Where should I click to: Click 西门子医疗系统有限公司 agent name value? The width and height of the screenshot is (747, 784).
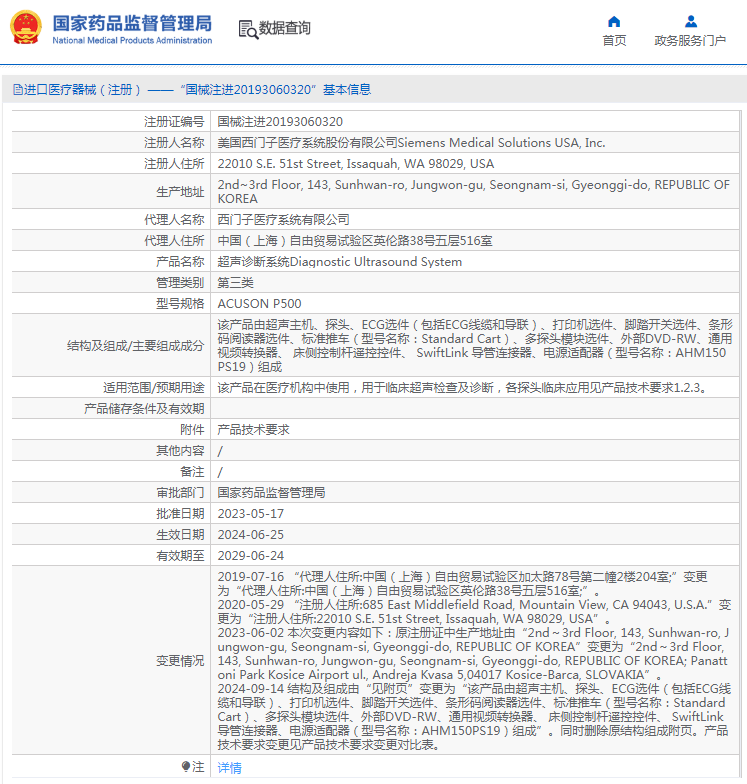pyautogui.click(x=284, y=220)
